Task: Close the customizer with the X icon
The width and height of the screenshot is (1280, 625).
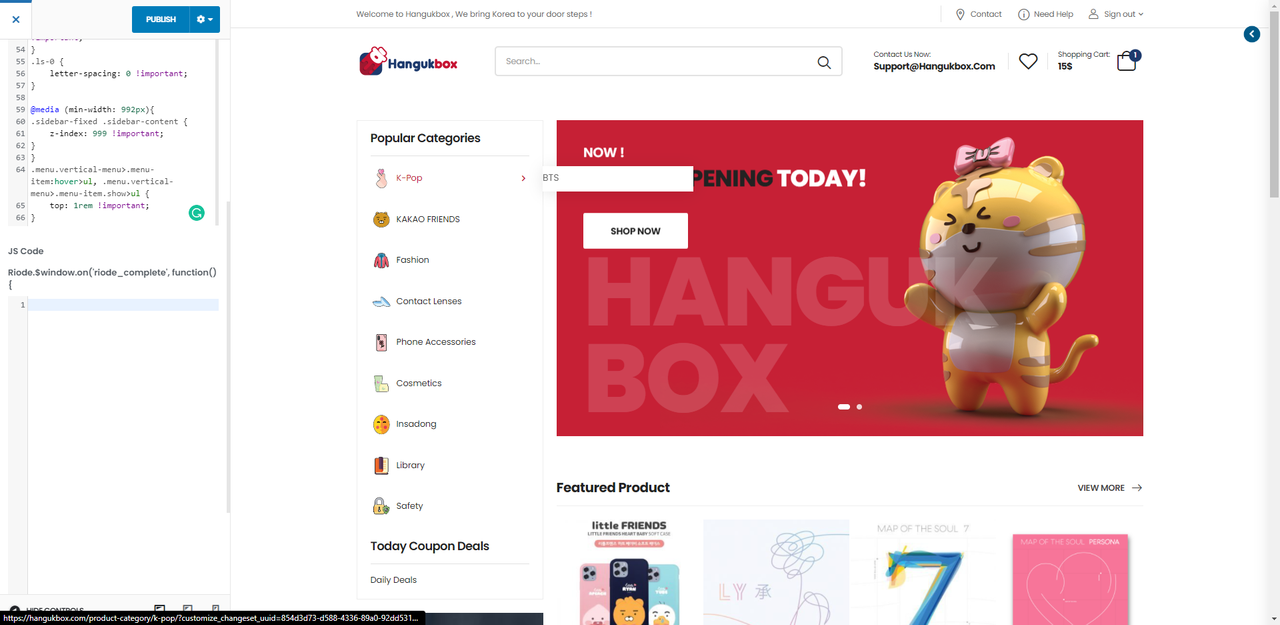Action: (15, 19)
